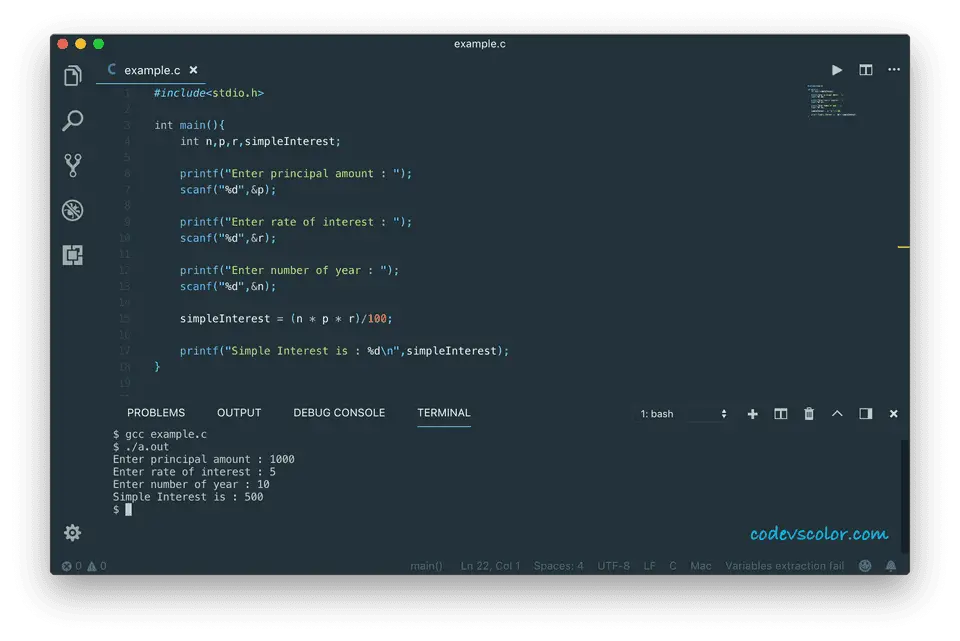Change indentation via 'Spaces: 4'
960x641 pixels.
(x=558, y=566)
